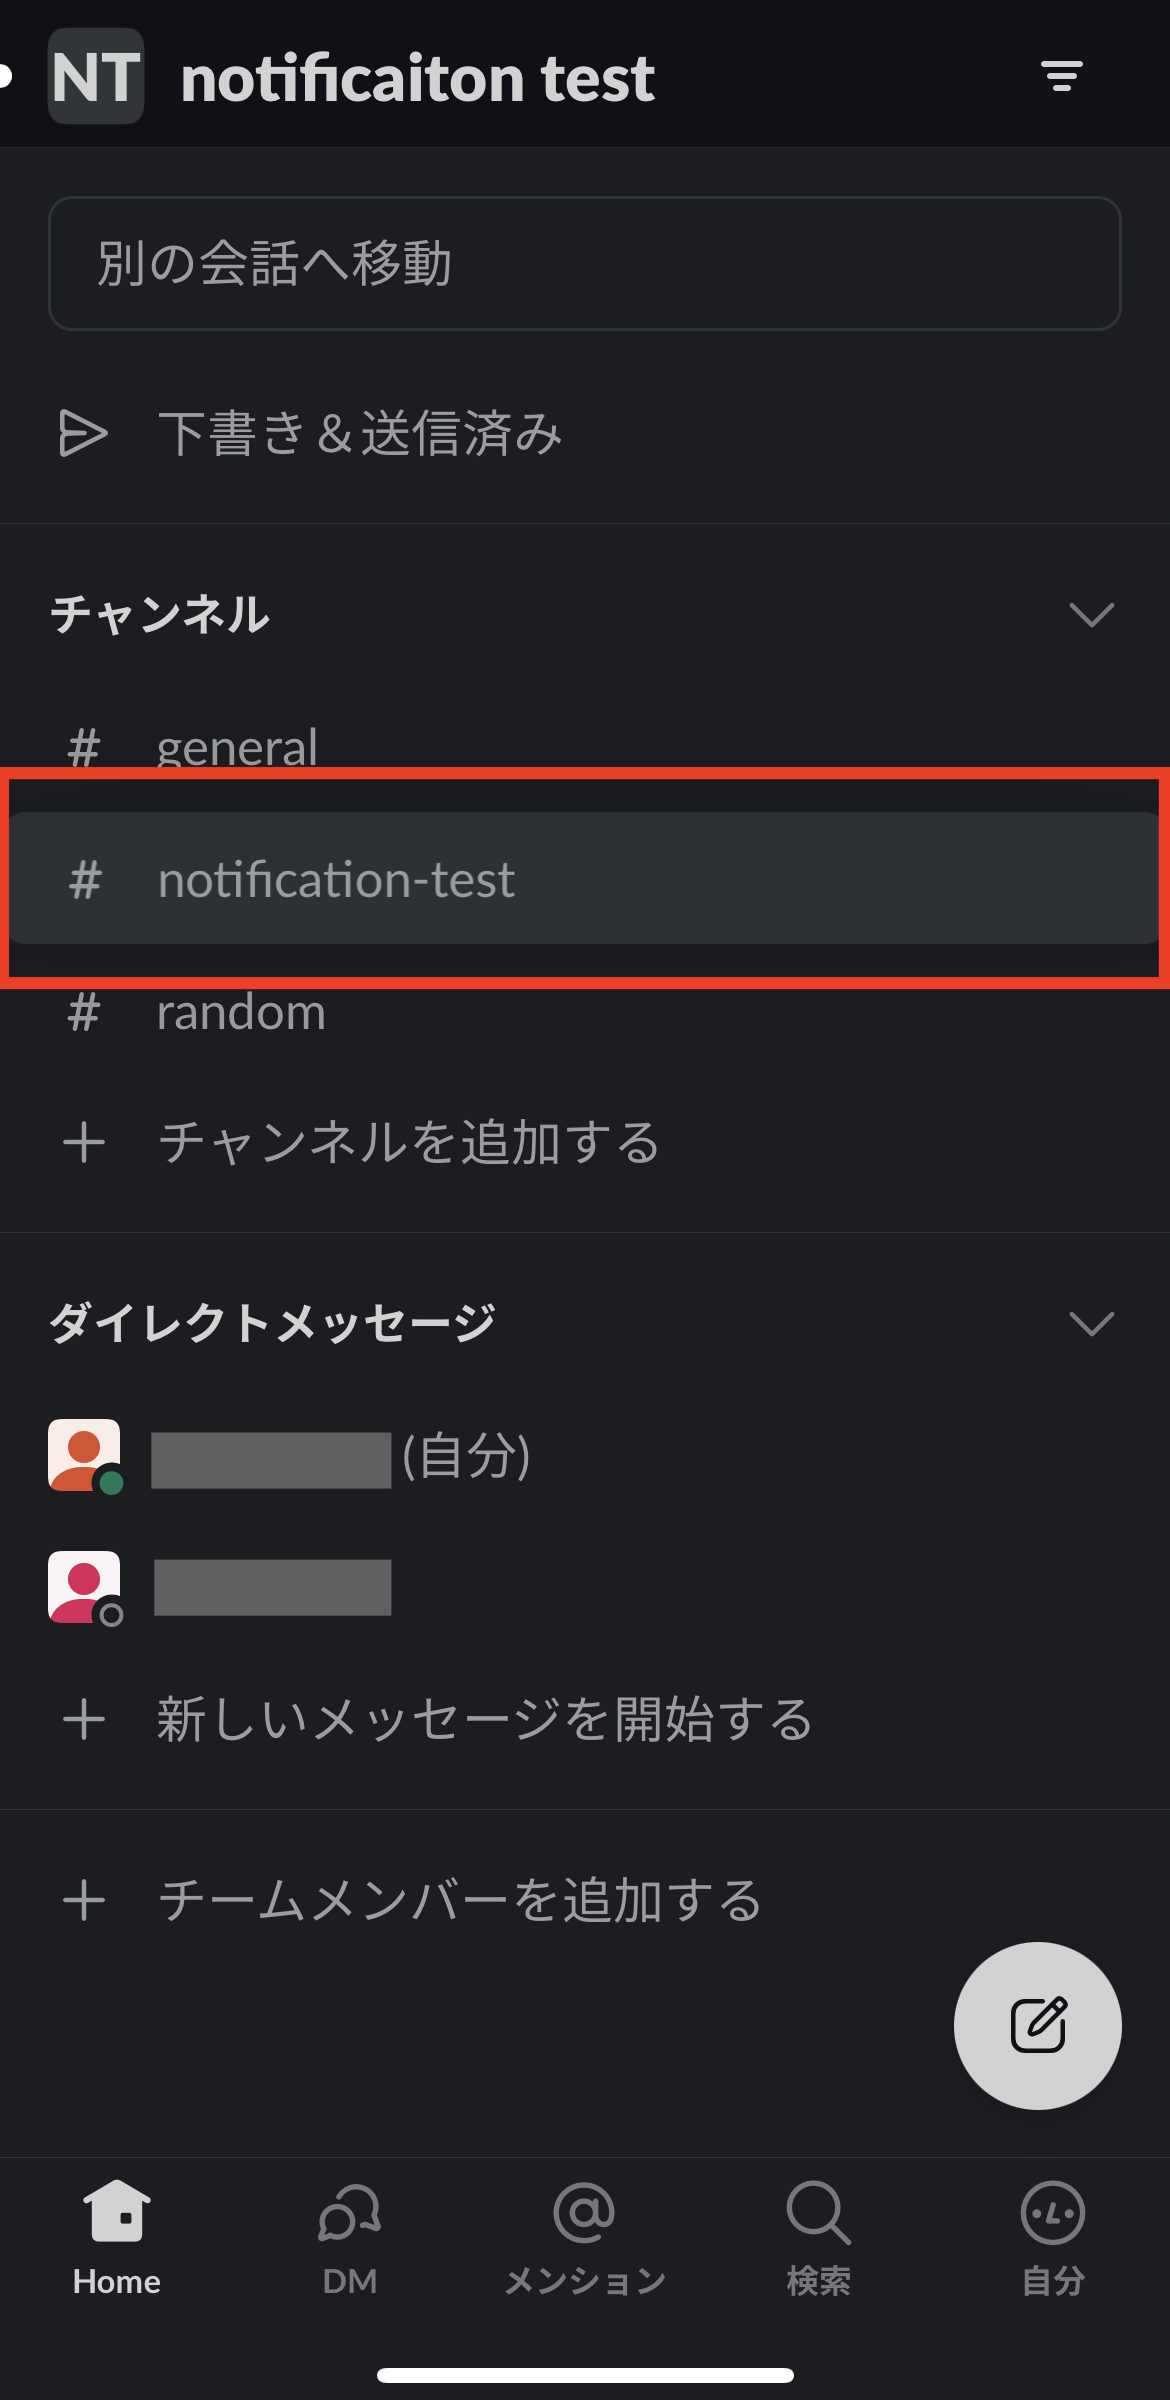Tap the plus icon to add channel
The height and width of the screenshot is (2400, 1170).
(x=84, y=1142)
